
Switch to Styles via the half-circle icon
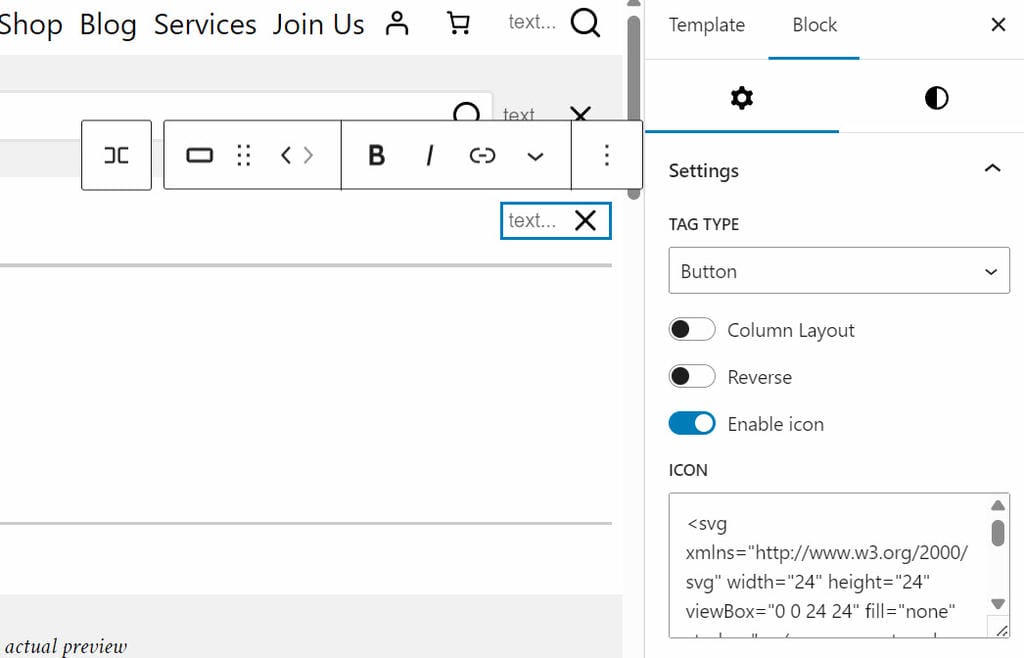point(936,98)
